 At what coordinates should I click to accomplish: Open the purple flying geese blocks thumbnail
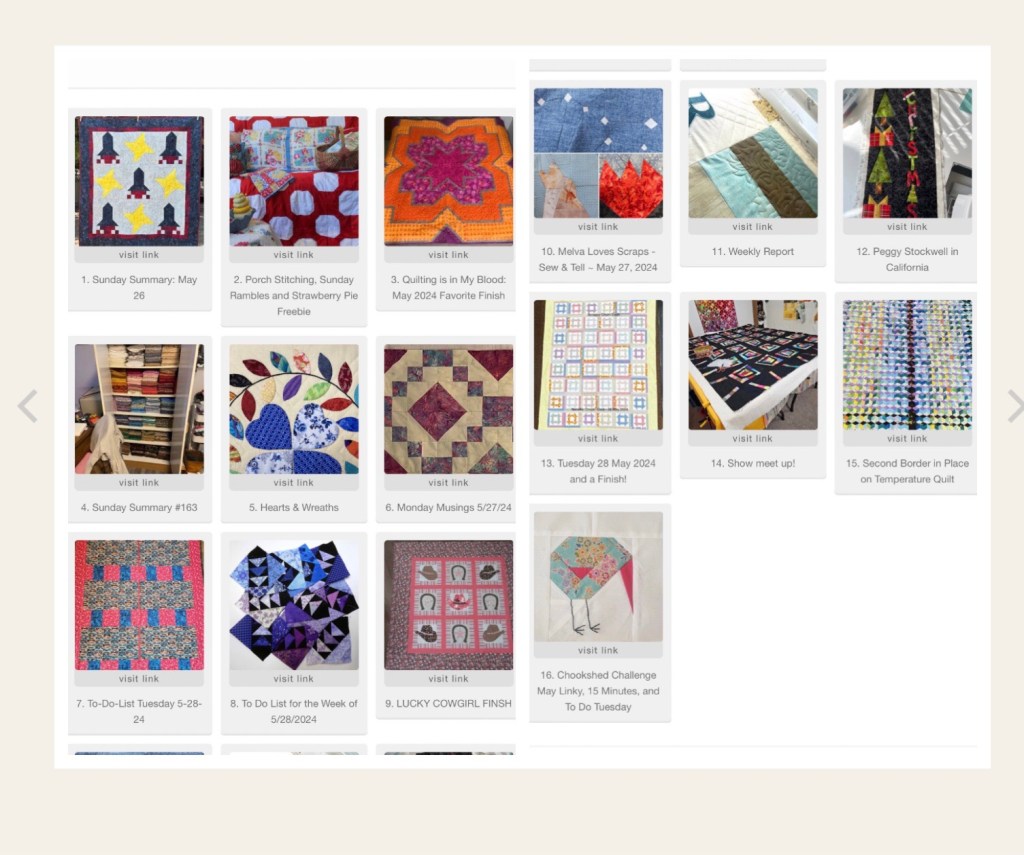[x=294, y=605]
